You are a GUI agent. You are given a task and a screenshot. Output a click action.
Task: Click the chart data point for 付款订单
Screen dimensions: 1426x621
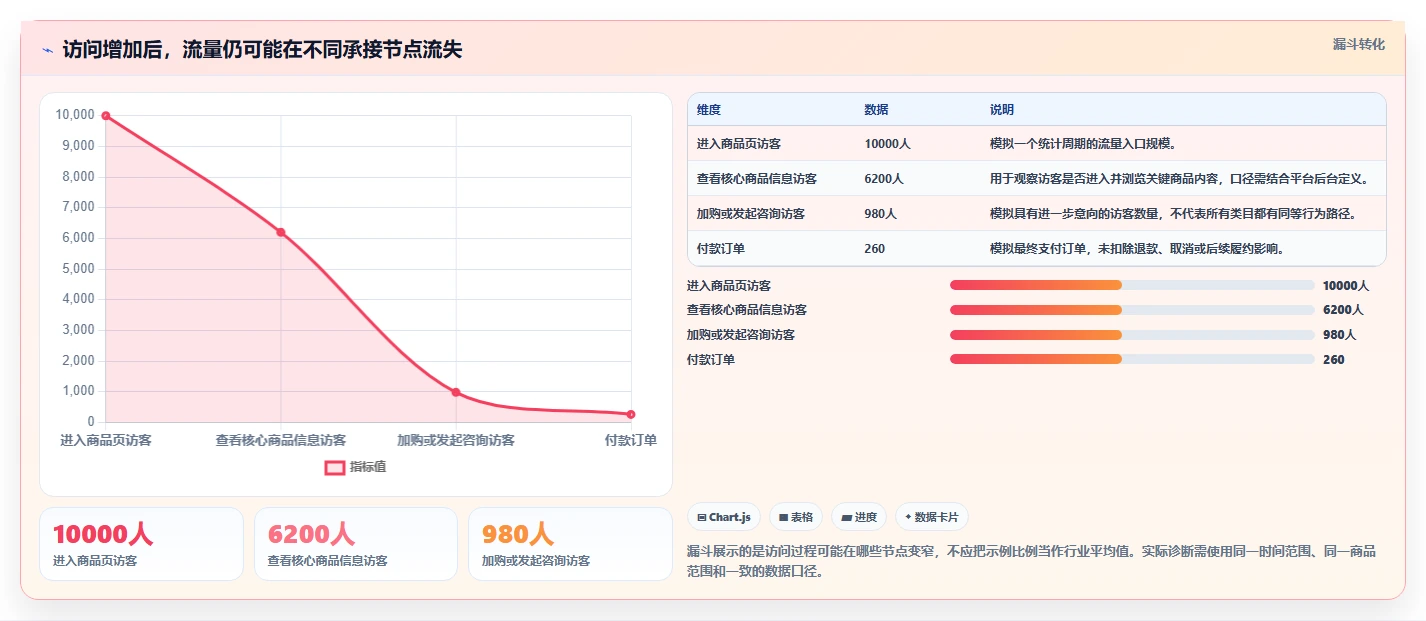(631, 414)
